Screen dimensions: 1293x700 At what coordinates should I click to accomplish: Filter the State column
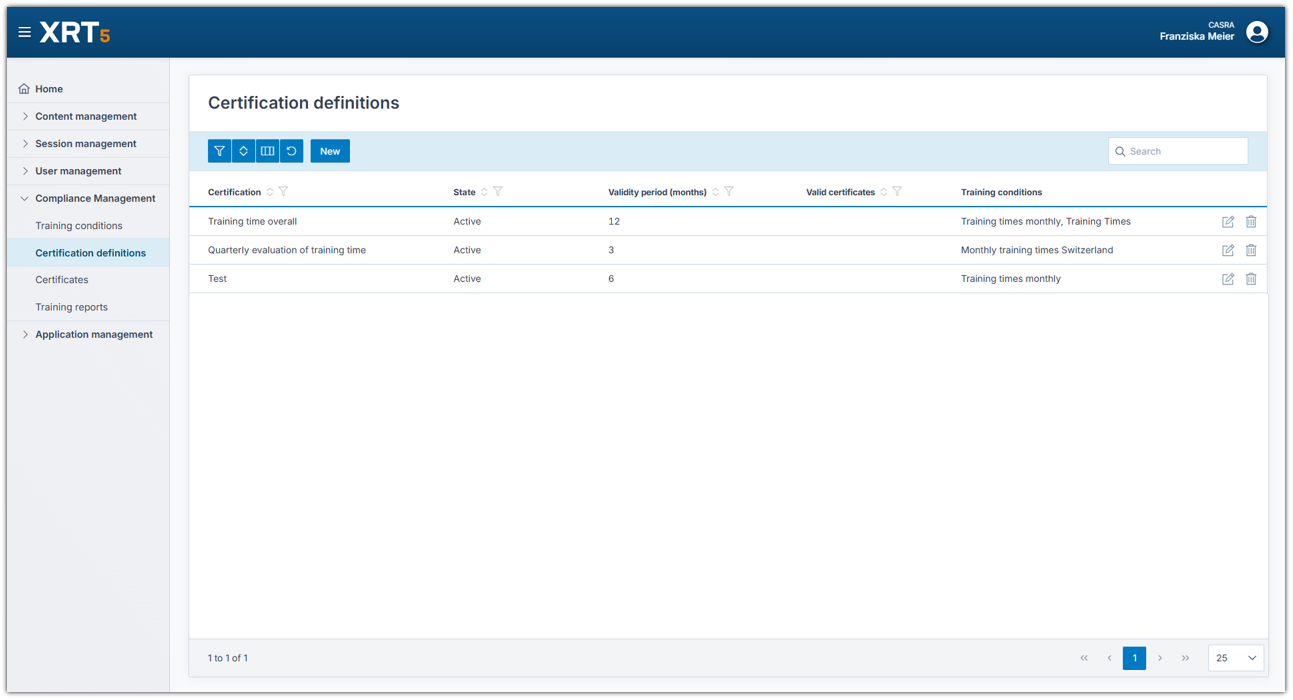498,192
